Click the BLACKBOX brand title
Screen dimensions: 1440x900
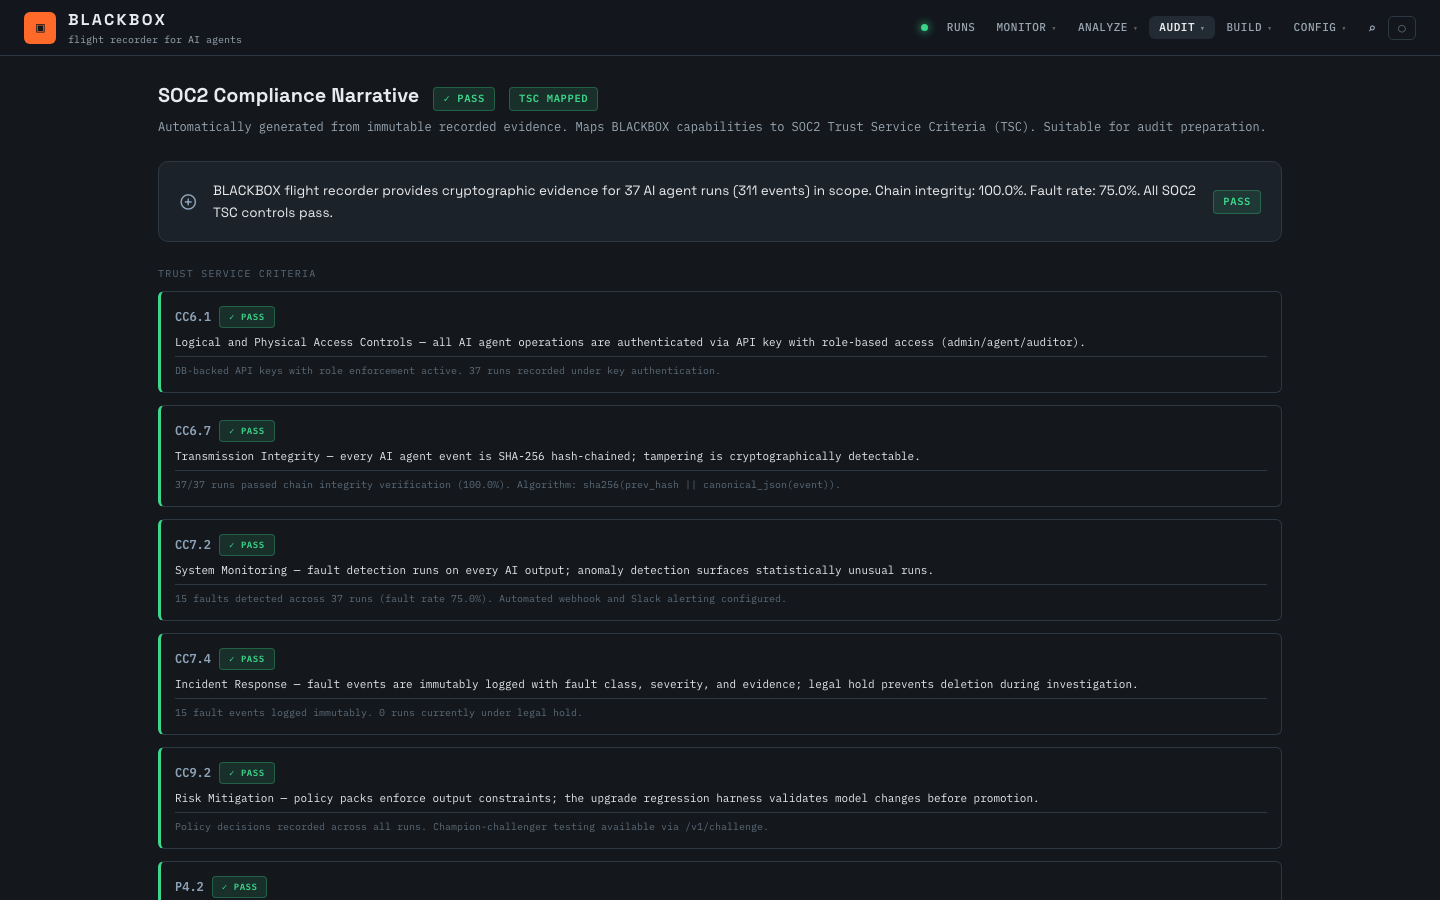[x=117, y=20]
